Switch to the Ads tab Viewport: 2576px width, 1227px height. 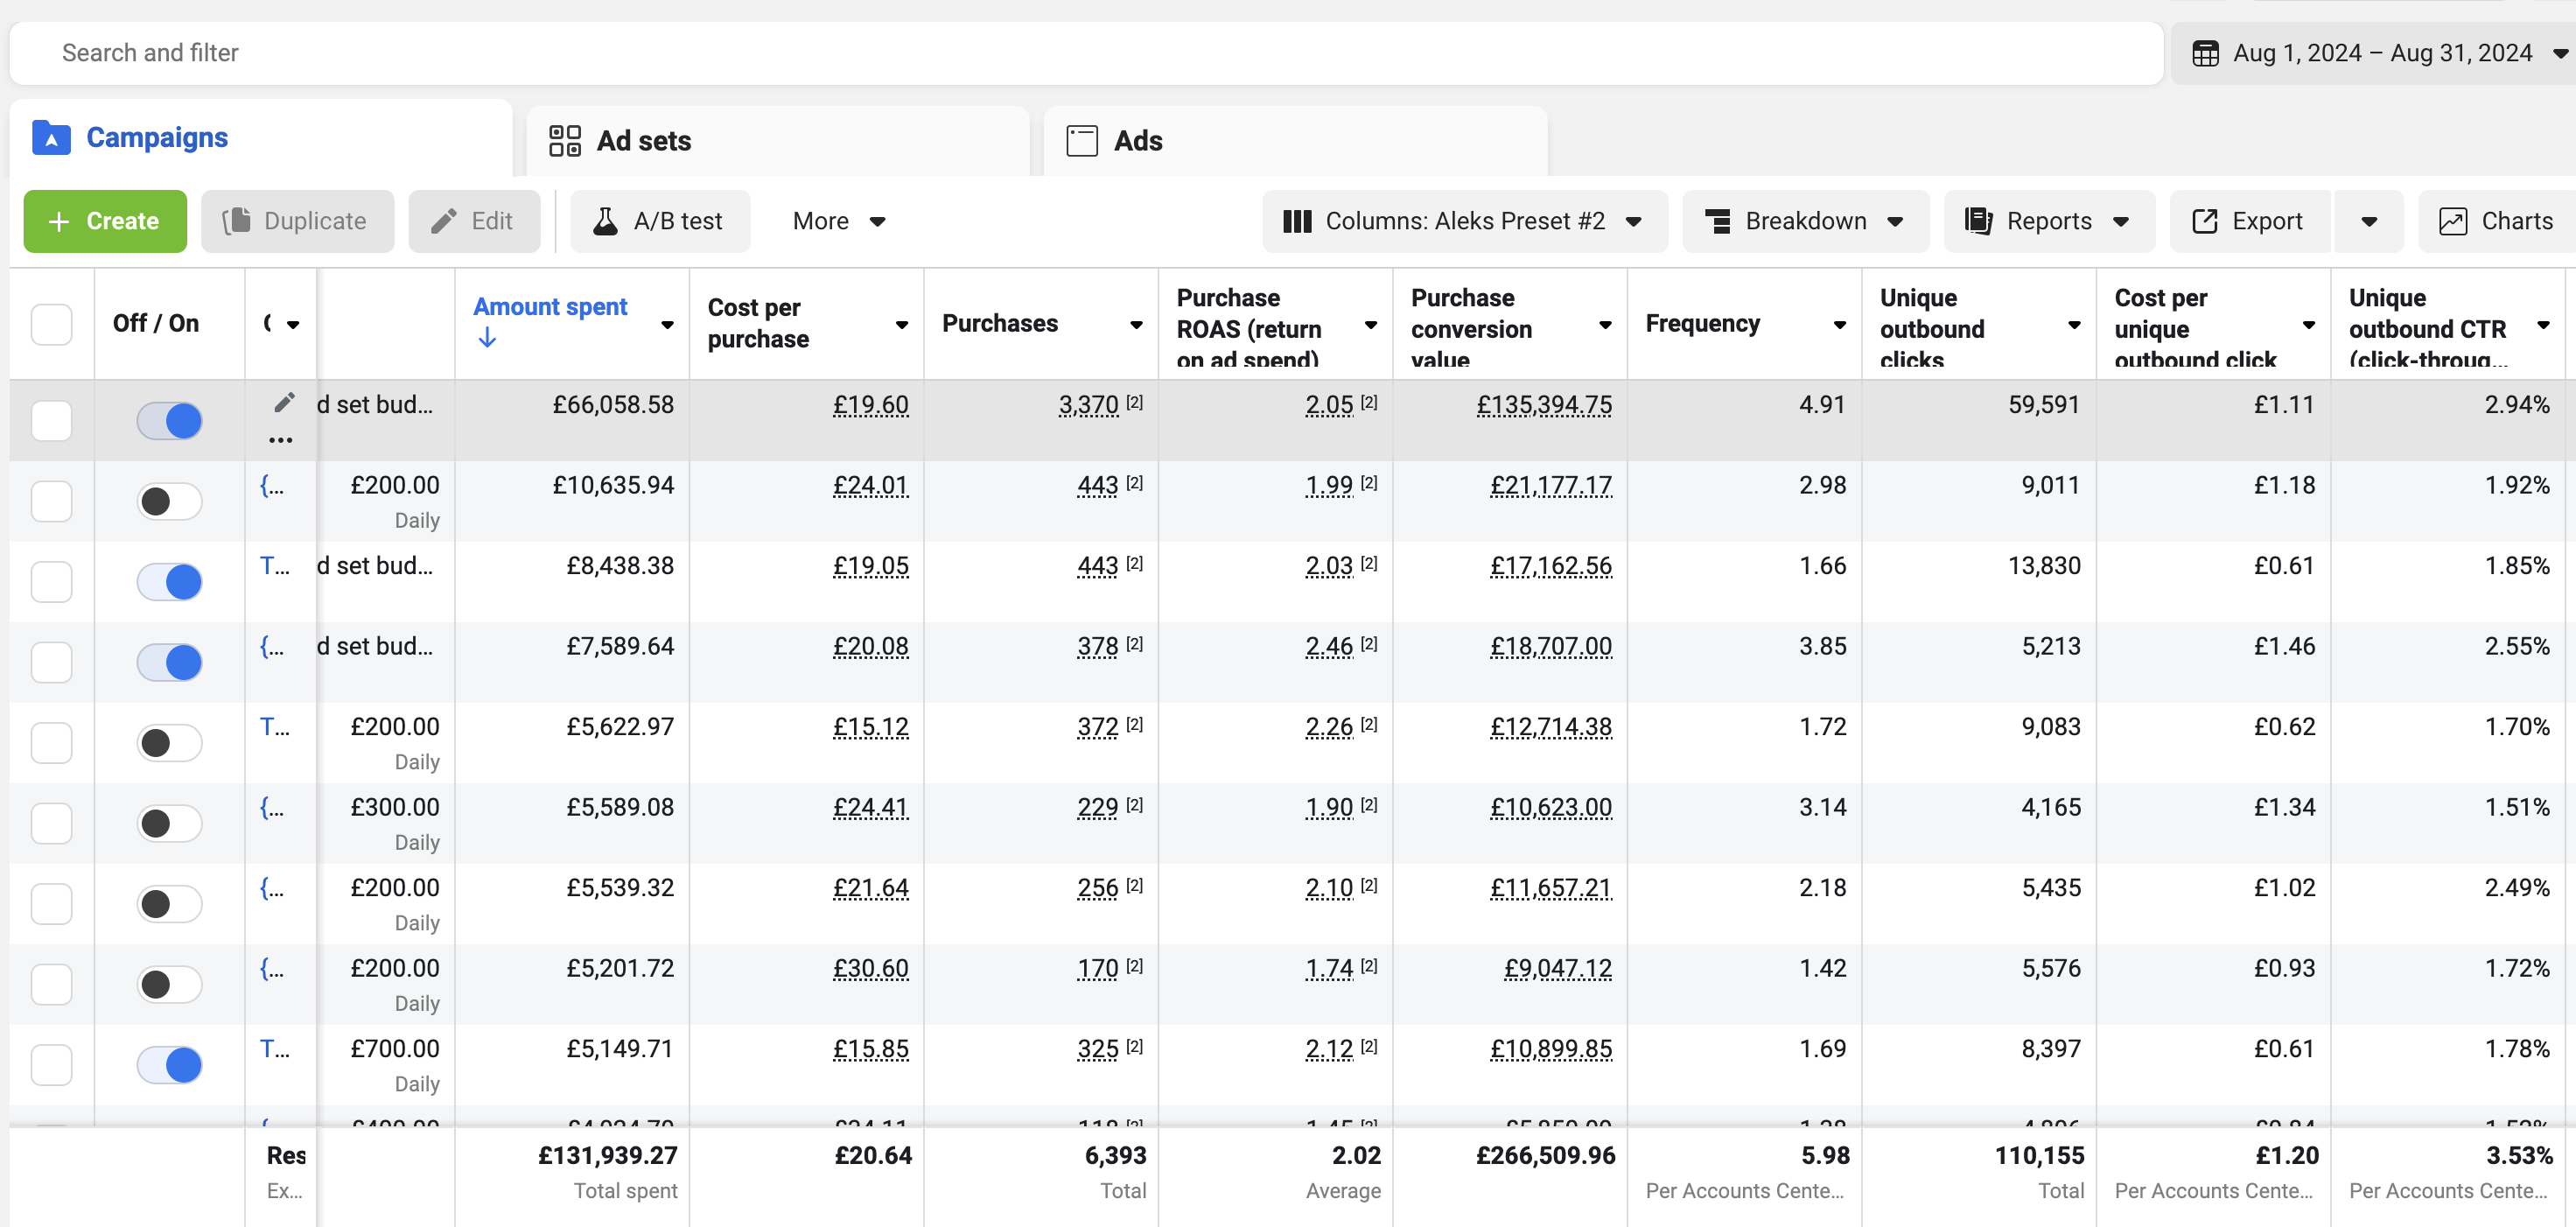pos(1137,141)
